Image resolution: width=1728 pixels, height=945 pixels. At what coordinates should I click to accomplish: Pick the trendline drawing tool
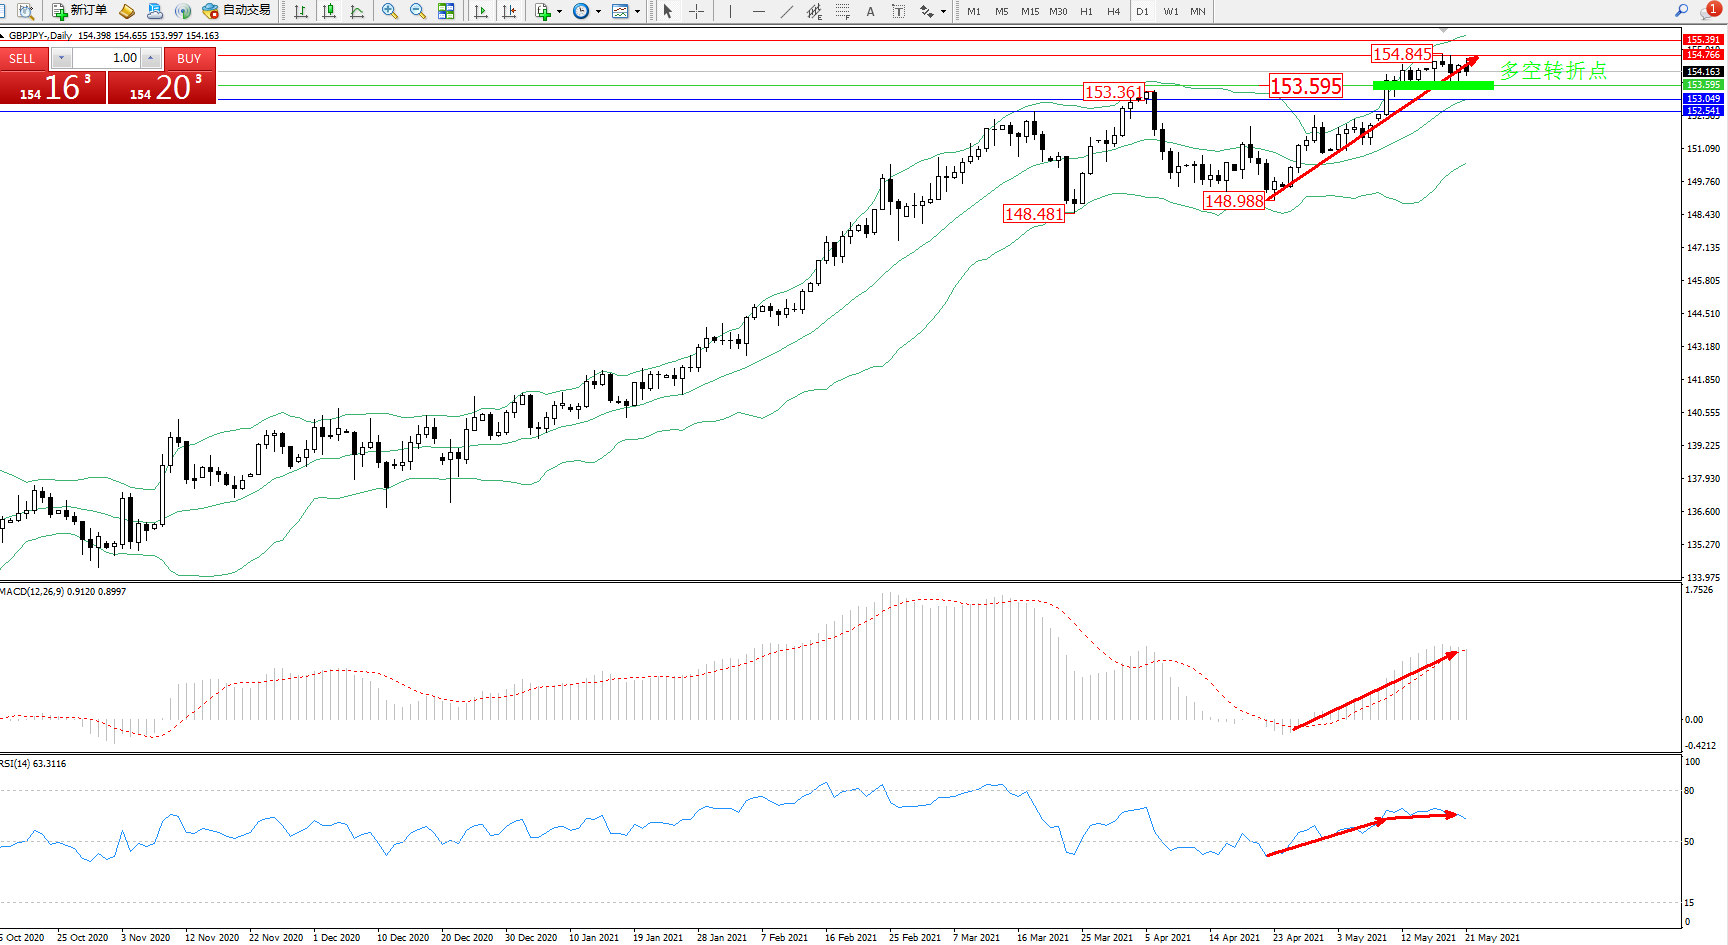pos(787,11)
